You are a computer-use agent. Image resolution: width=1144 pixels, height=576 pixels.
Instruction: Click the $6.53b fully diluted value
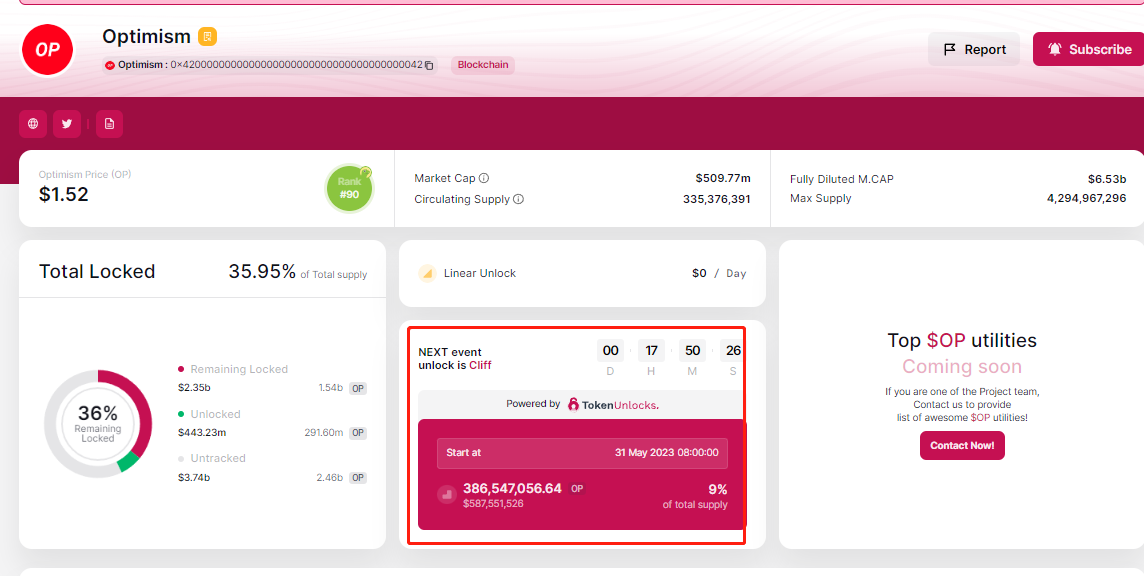pos(1107,179)
